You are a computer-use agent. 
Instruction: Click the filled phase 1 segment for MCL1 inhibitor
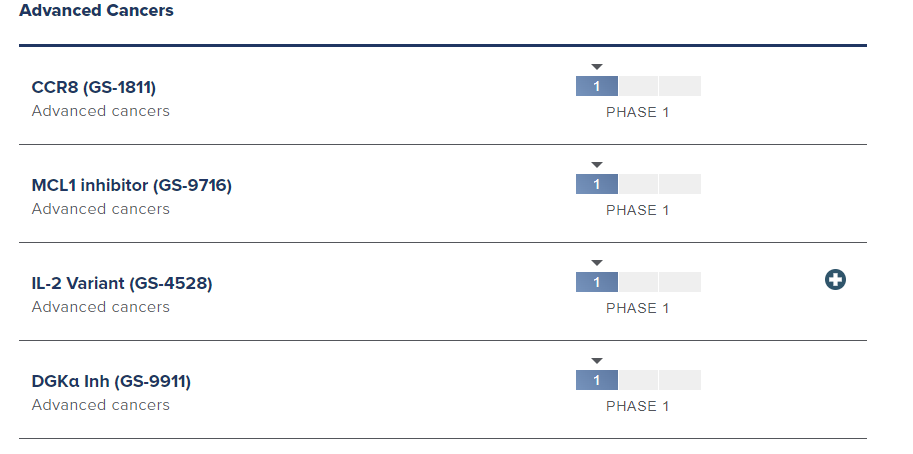(x=597, y=184)
